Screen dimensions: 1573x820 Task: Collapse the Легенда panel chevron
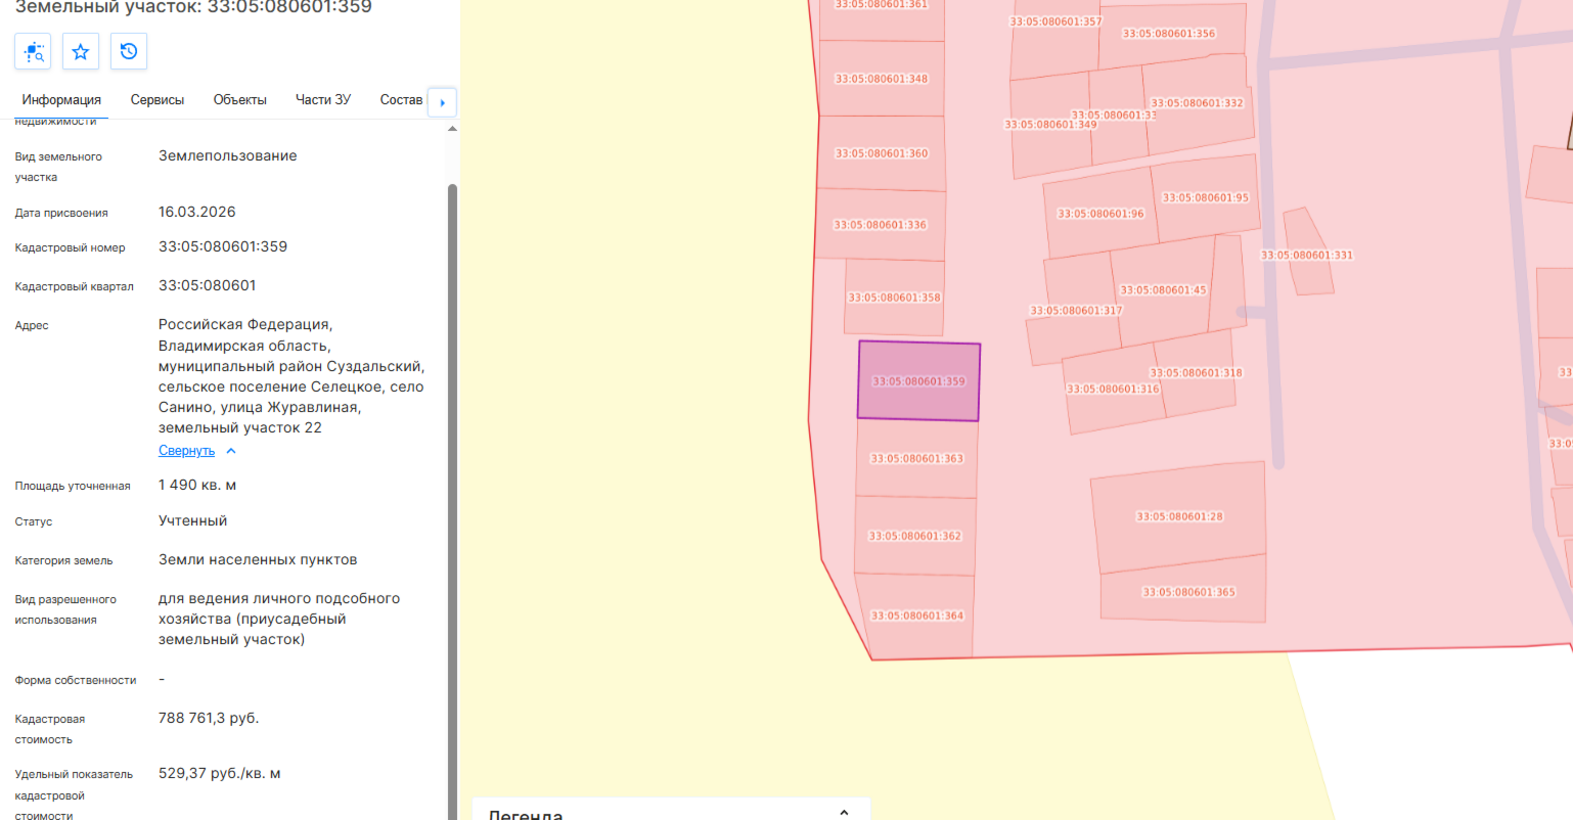tap(844, 812)
